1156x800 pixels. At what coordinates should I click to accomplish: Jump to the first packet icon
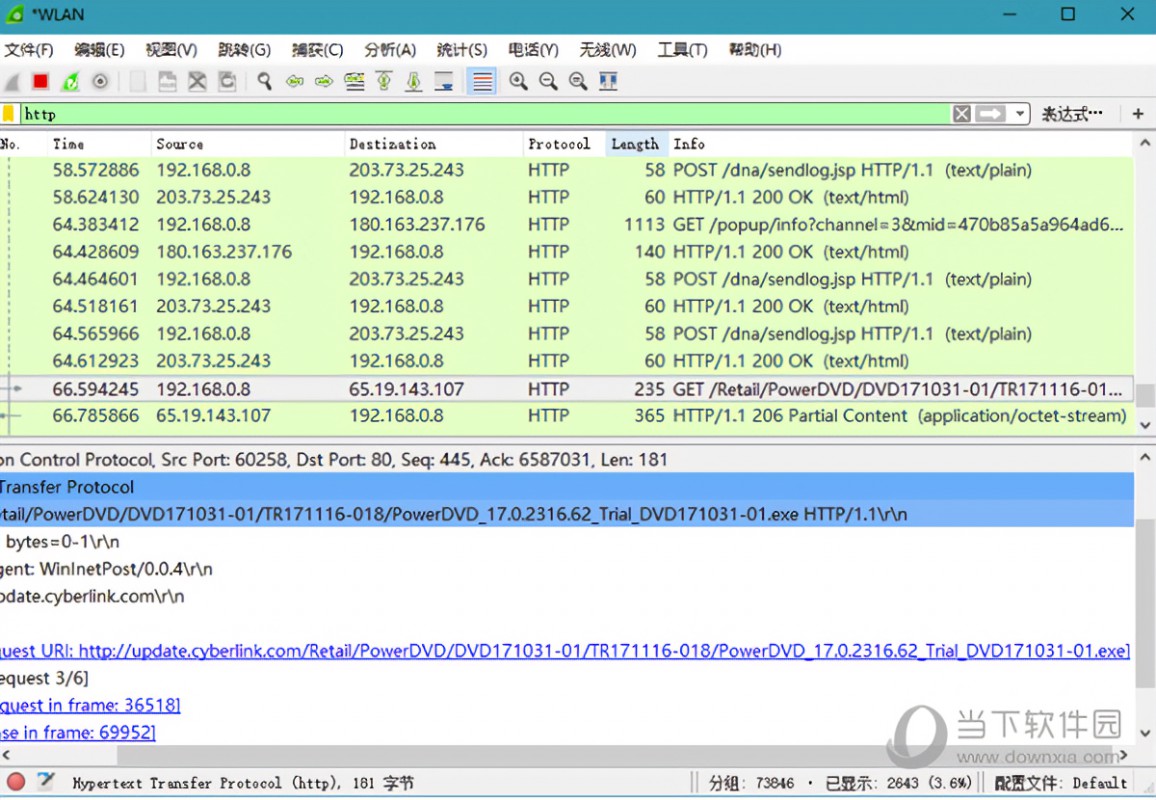(384, 82)
